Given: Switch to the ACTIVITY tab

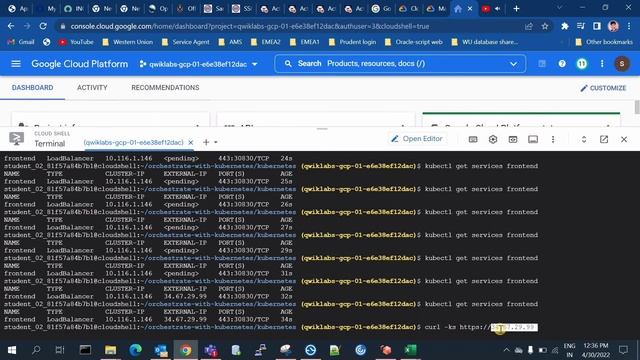Looking at the screenshot, I should click(x=92, y=88).
